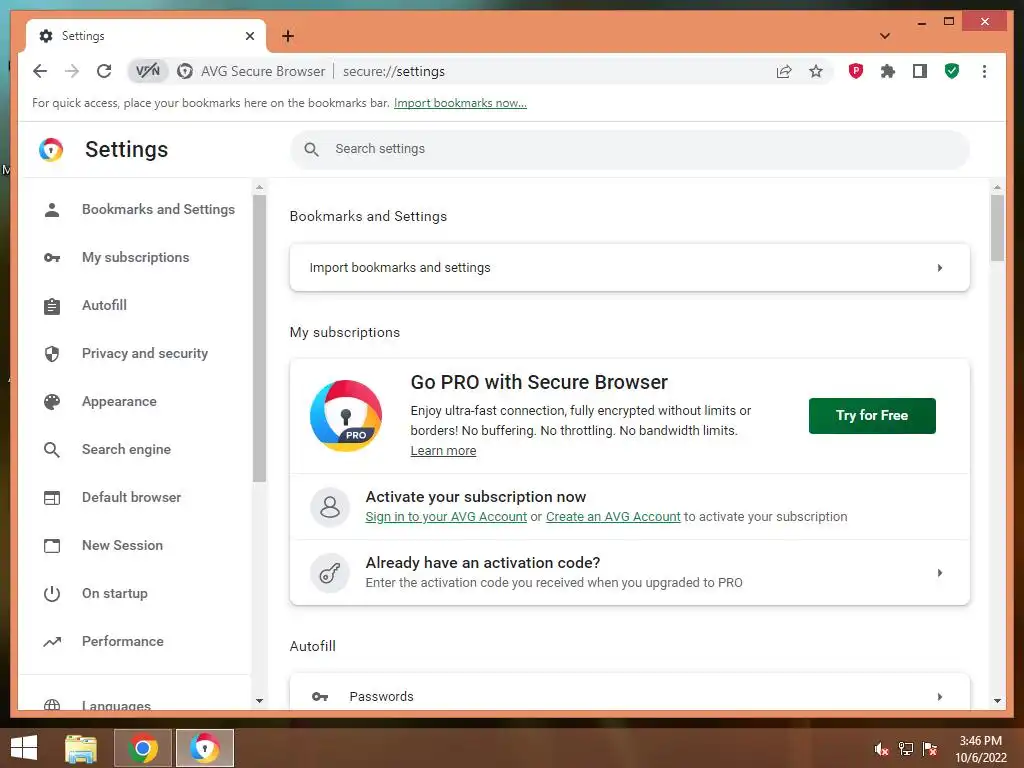Open a new tab with the plus button
Screen dimensions: 1024x768
[287, 36]
